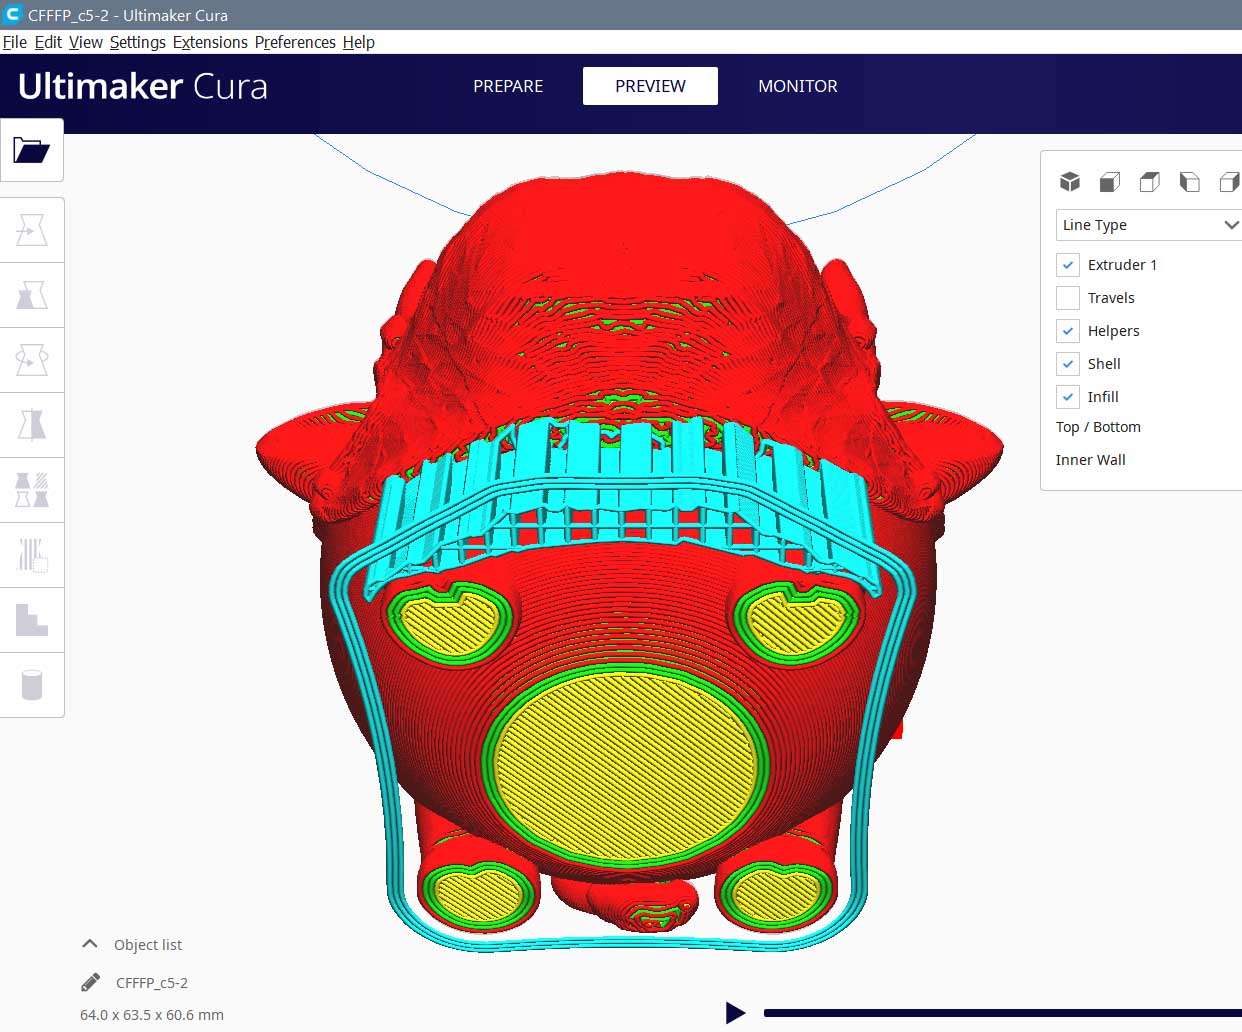Select the cylinder-shaped tool in left toolbar

tap(32, 685)
